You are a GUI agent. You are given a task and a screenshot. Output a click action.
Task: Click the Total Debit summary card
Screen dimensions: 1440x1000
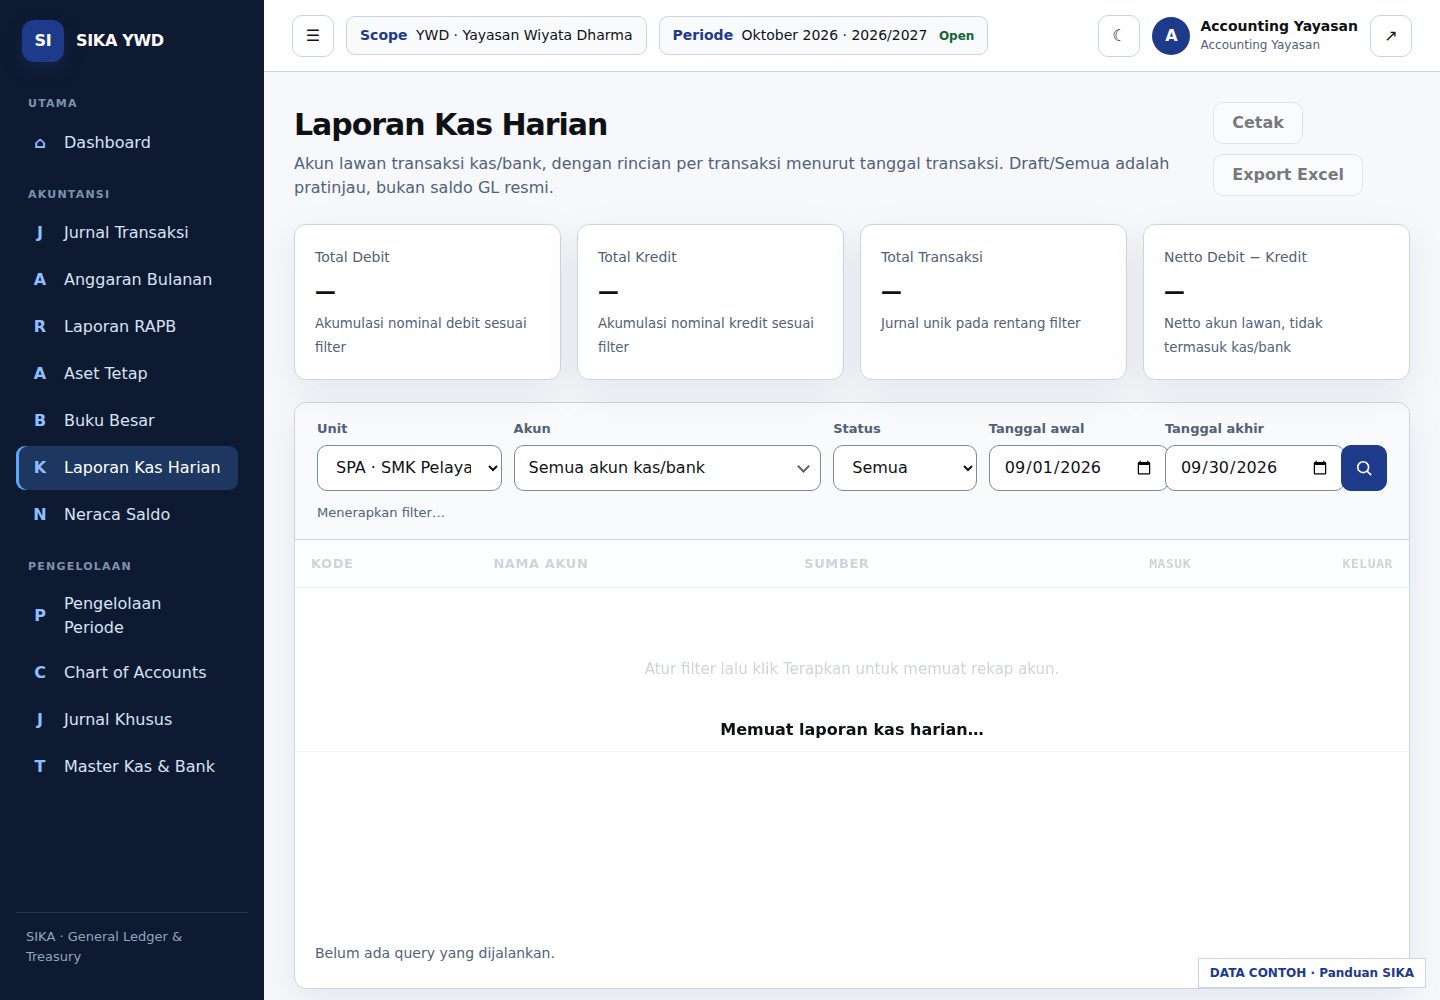(427, 302)
